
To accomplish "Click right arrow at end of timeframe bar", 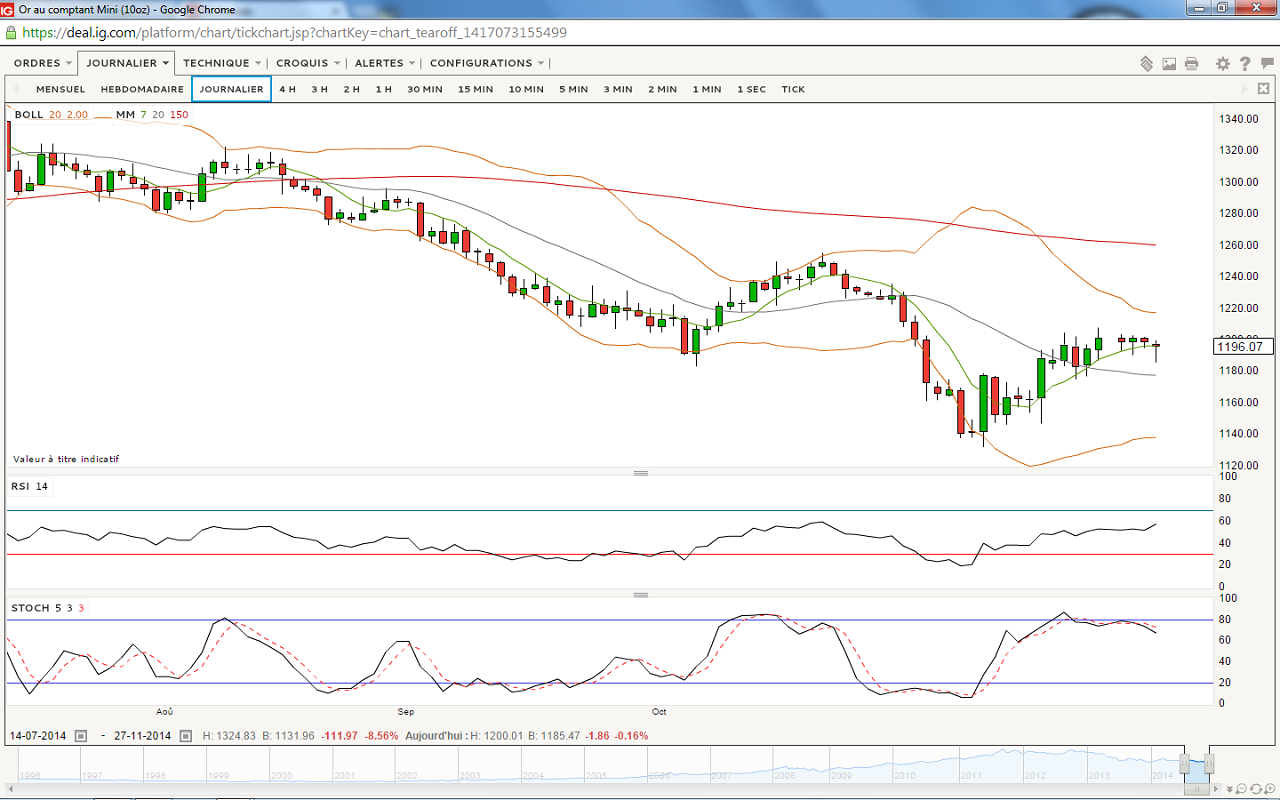I will (1246, 89).
